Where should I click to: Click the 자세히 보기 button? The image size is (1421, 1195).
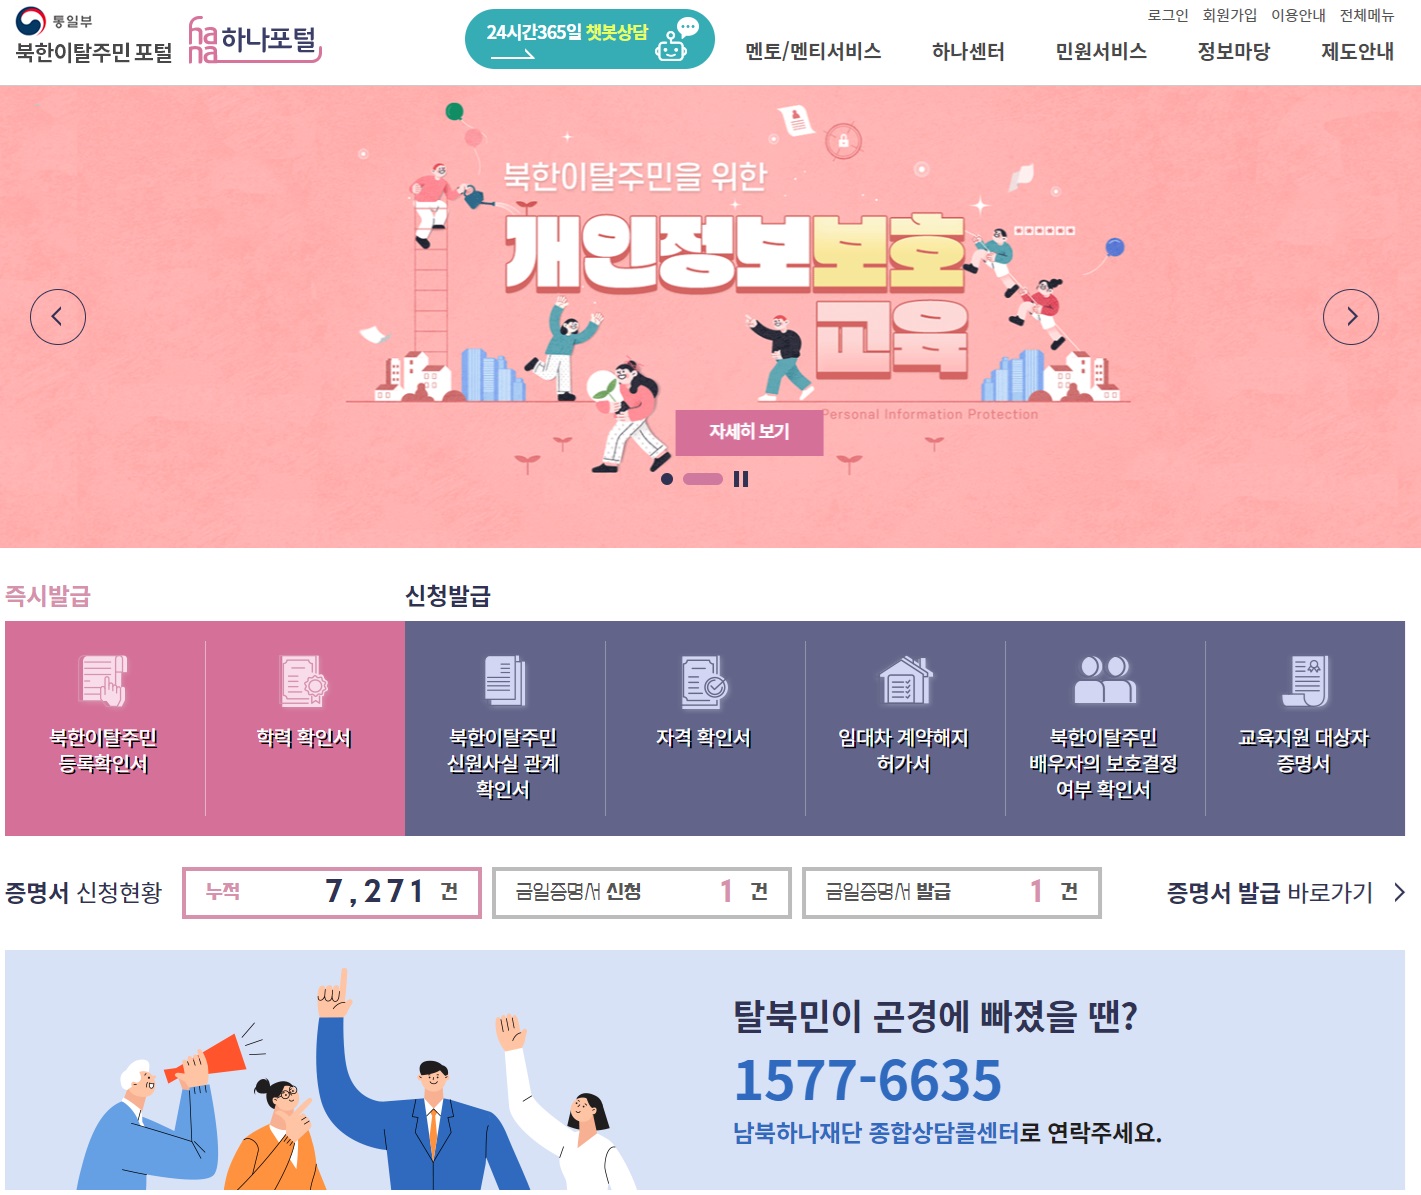[x=749, y=432]
